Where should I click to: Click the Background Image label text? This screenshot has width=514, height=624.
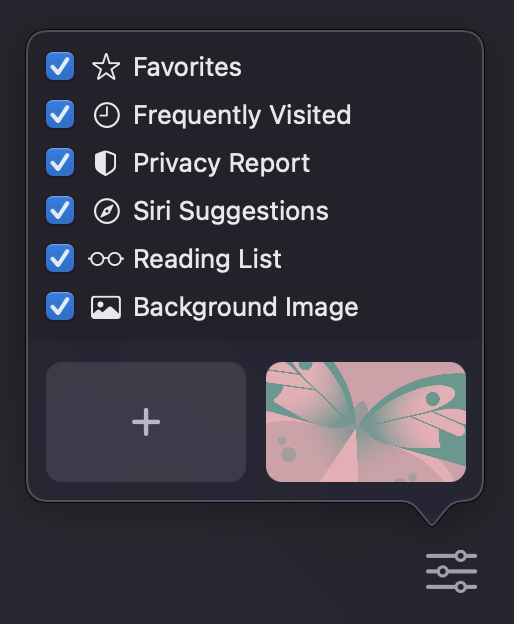(x=246, y=308)
